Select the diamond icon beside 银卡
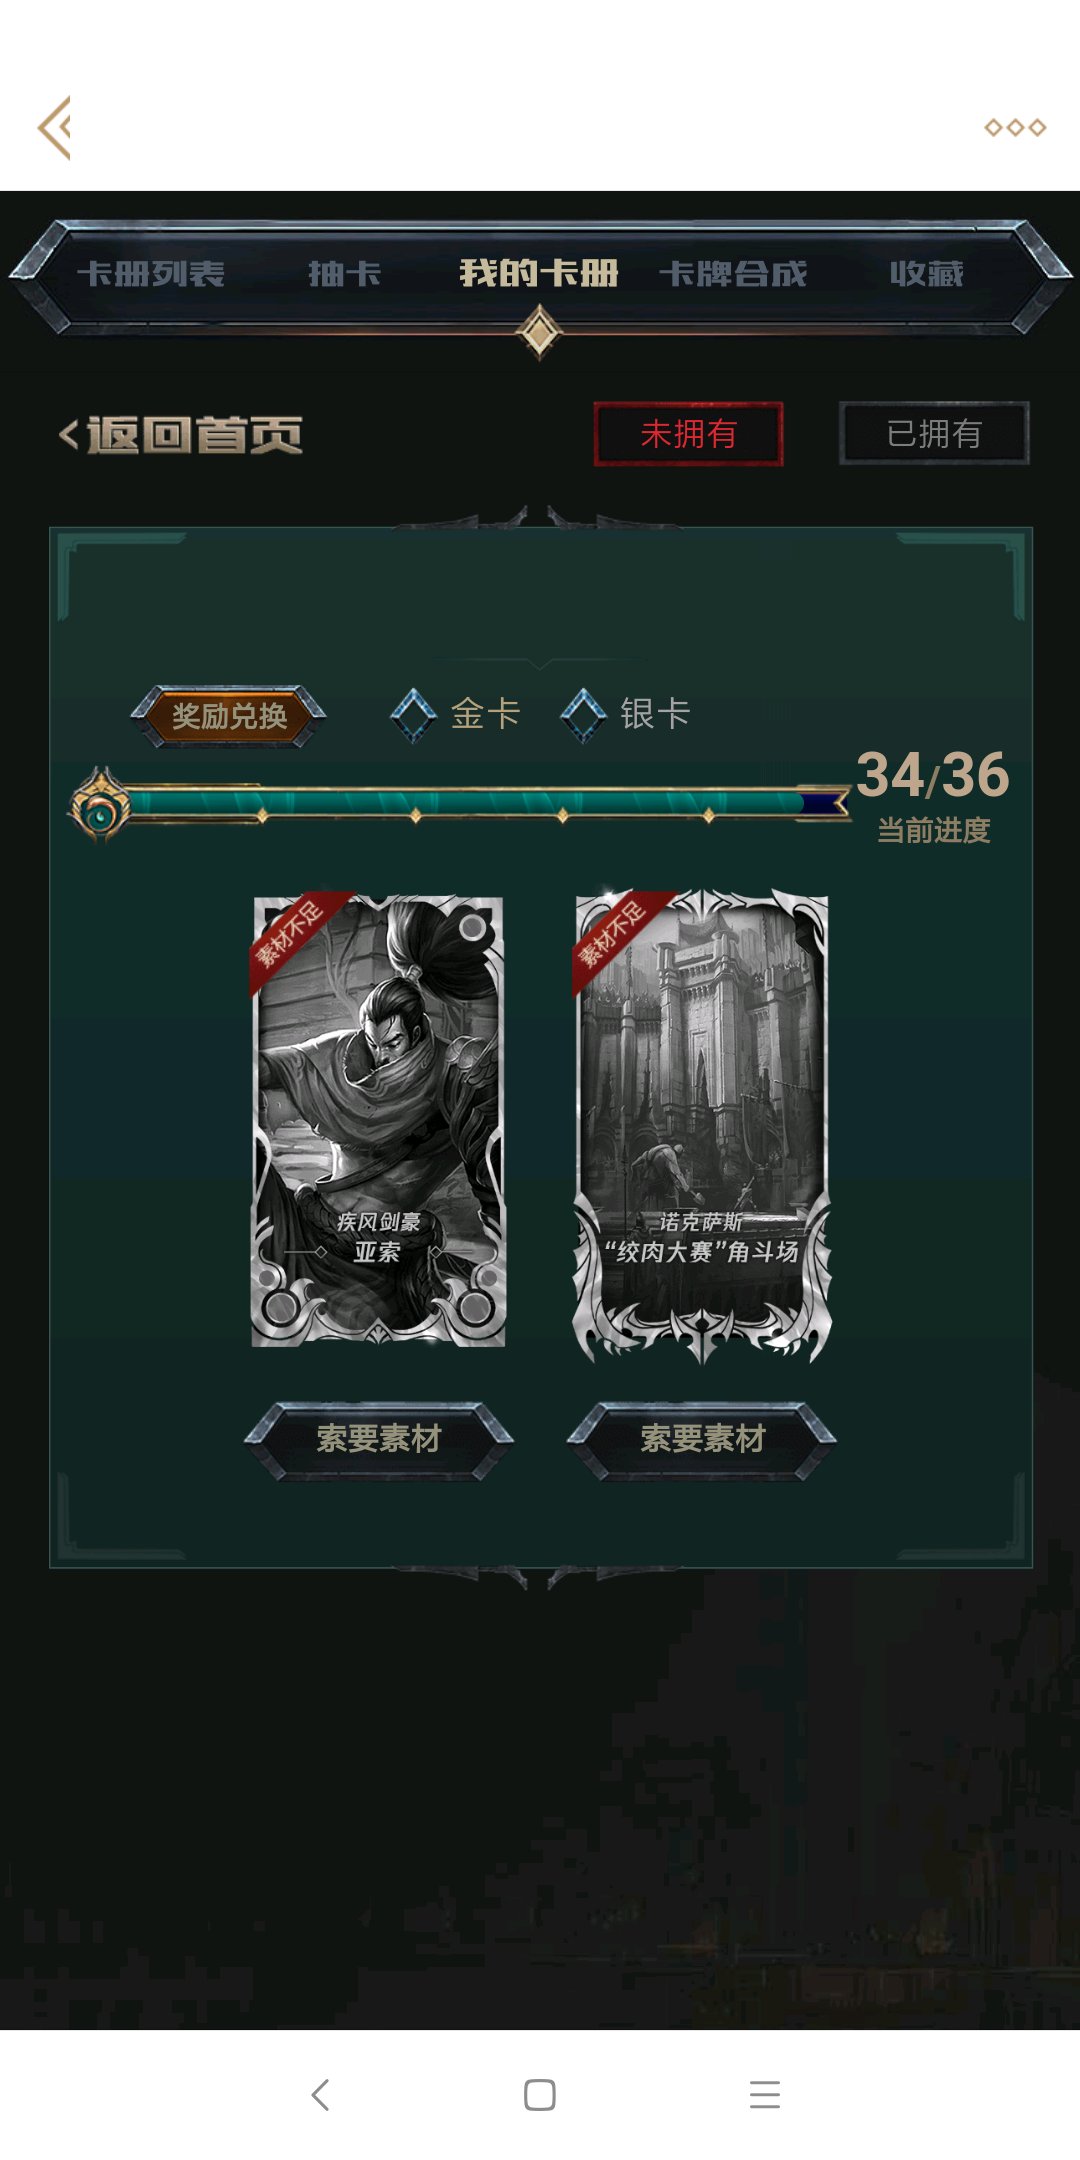The height and width of the screenshot is (2160, 1080). pos(584,715)
